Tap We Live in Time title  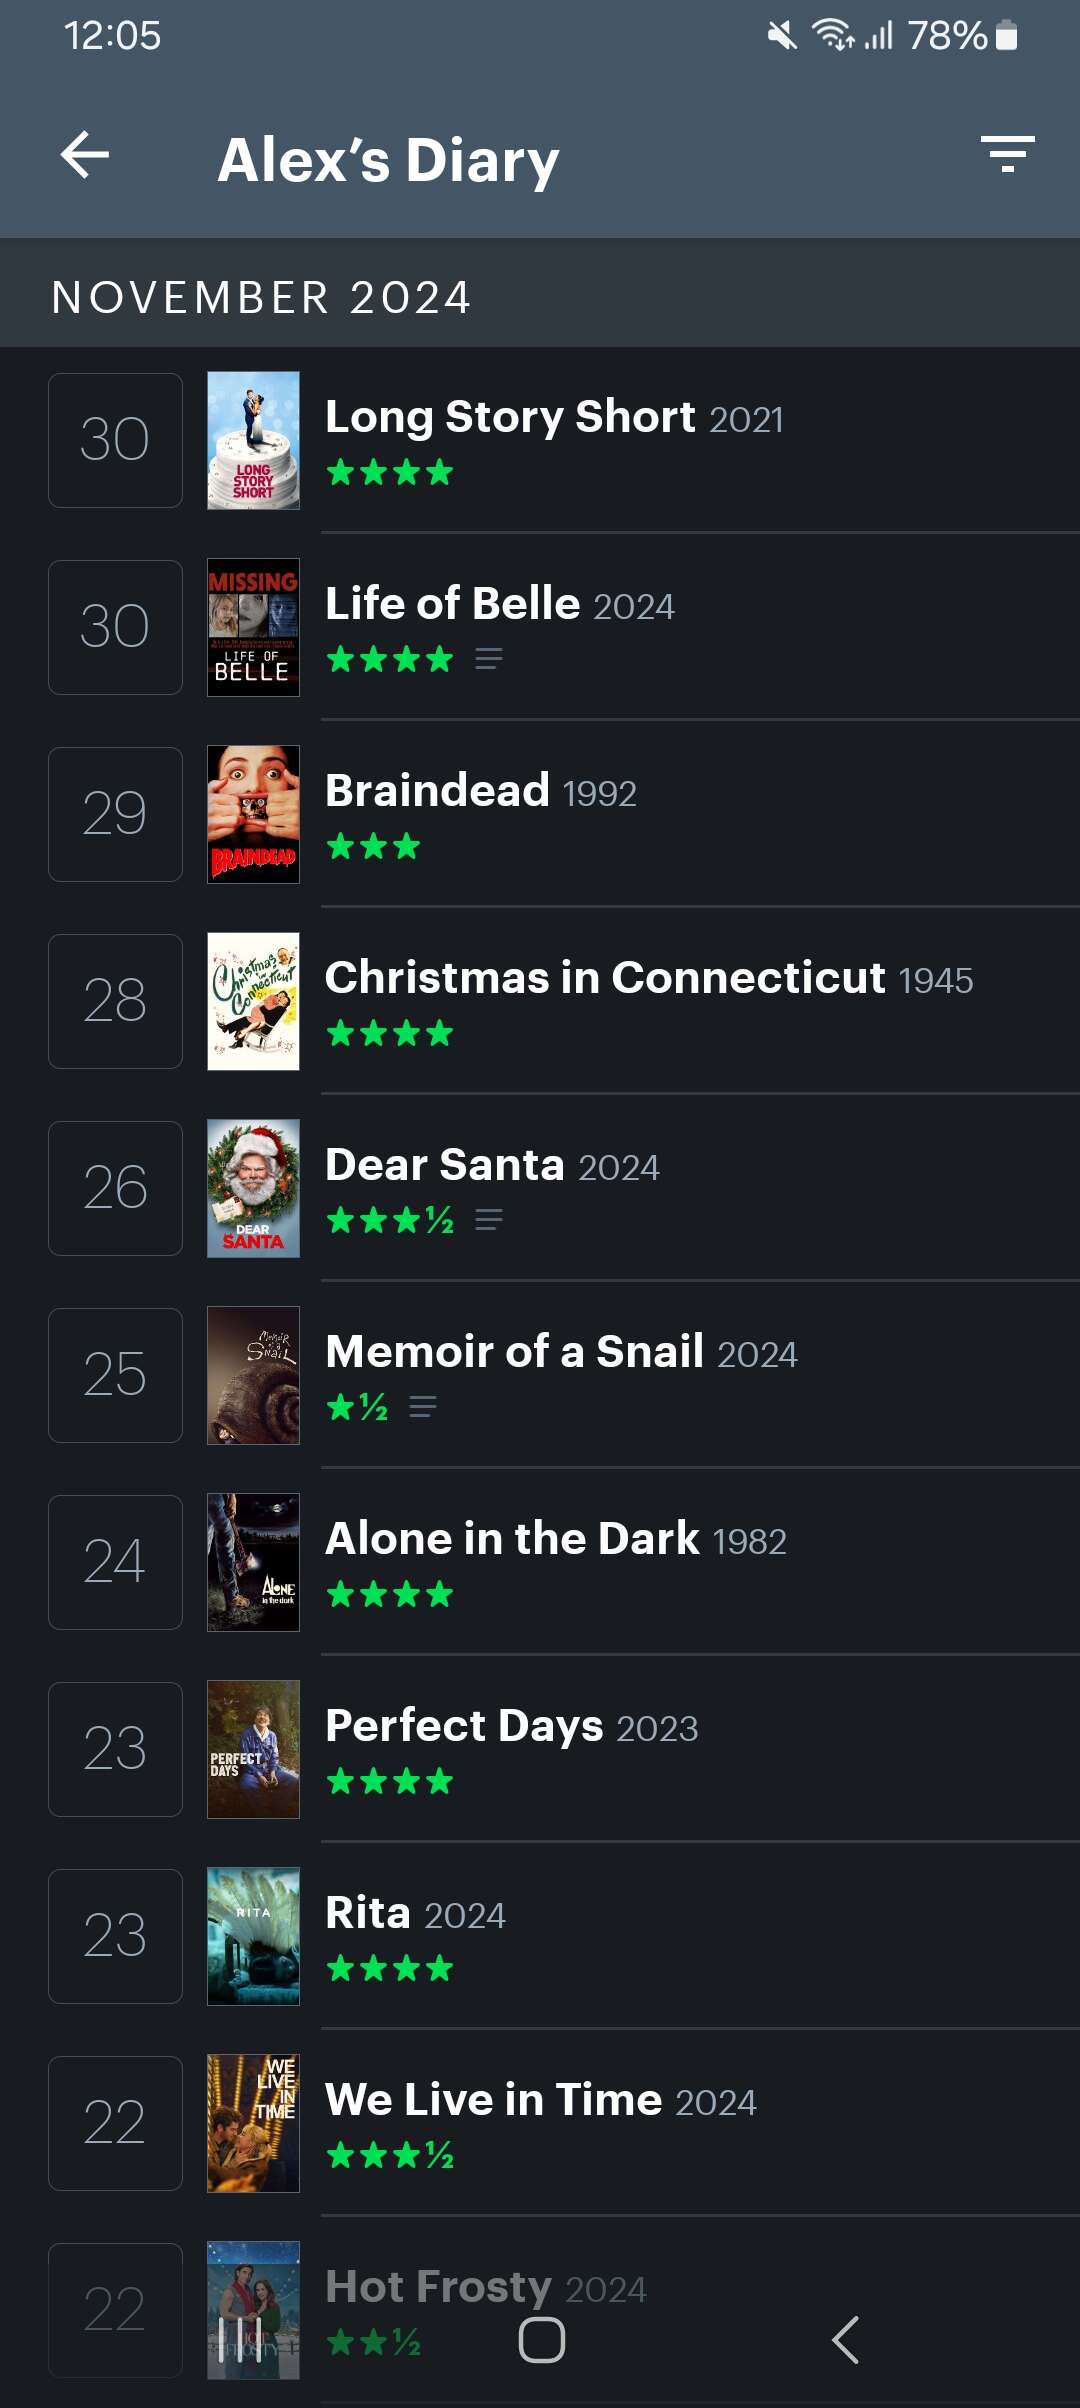pyautogui.click(x=493, y=2100)
